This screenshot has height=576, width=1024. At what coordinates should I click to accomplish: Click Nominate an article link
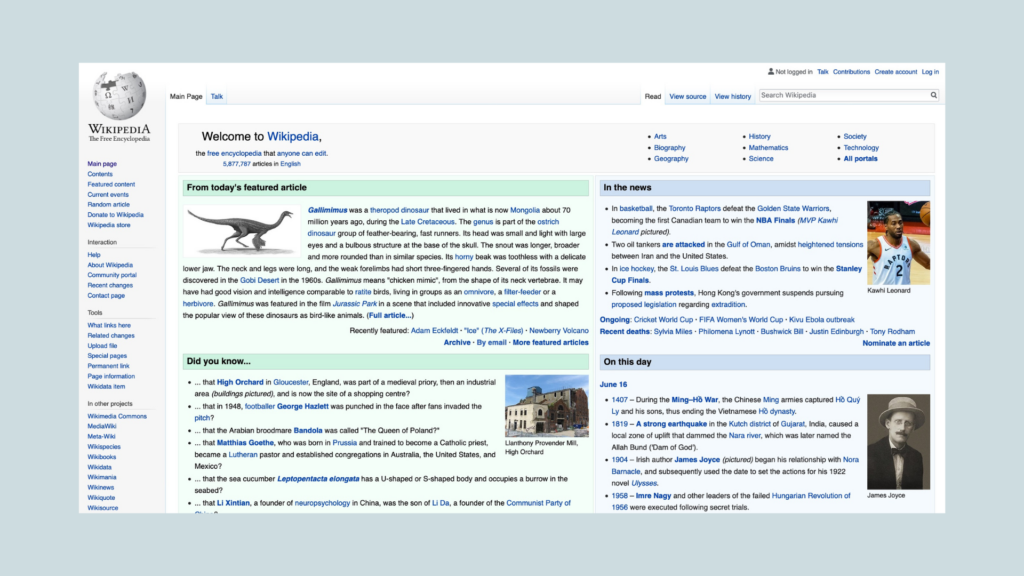click(896, 343)
